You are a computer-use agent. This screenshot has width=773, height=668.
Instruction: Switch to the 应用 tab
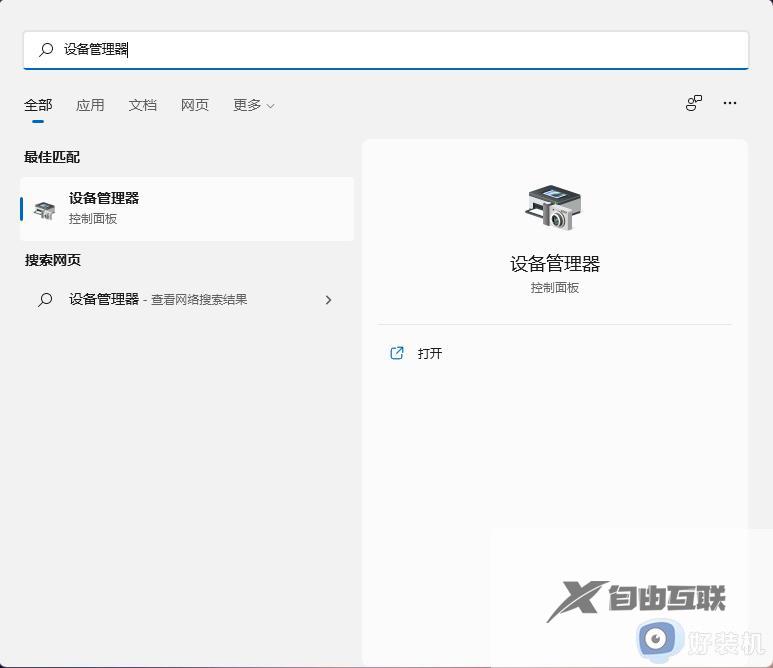[90, 105]
